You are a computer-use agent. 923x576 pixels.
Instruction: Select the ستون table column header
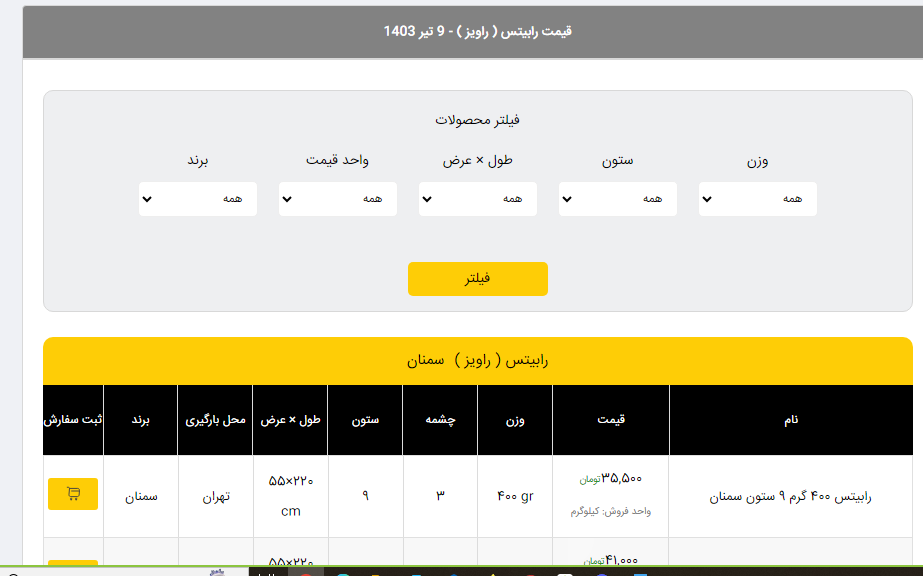(x=365, y=420)
